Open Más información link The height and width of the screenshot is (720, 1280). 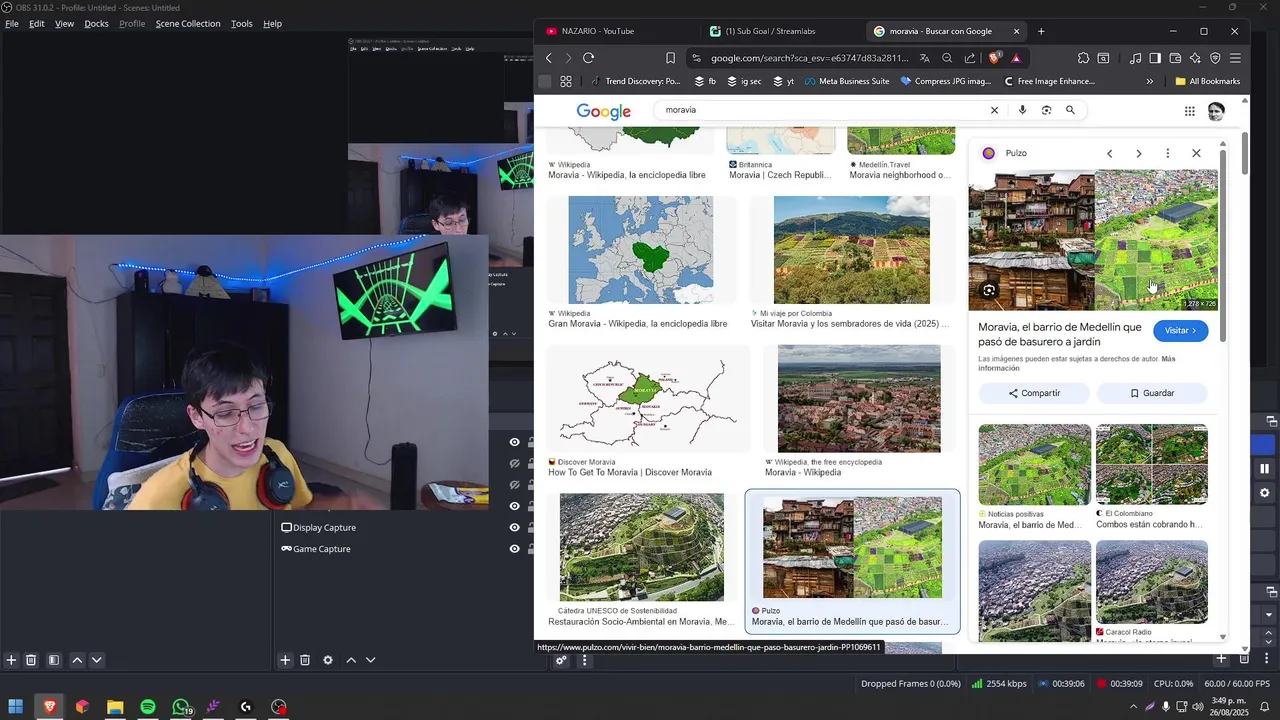coord(1078,363)
